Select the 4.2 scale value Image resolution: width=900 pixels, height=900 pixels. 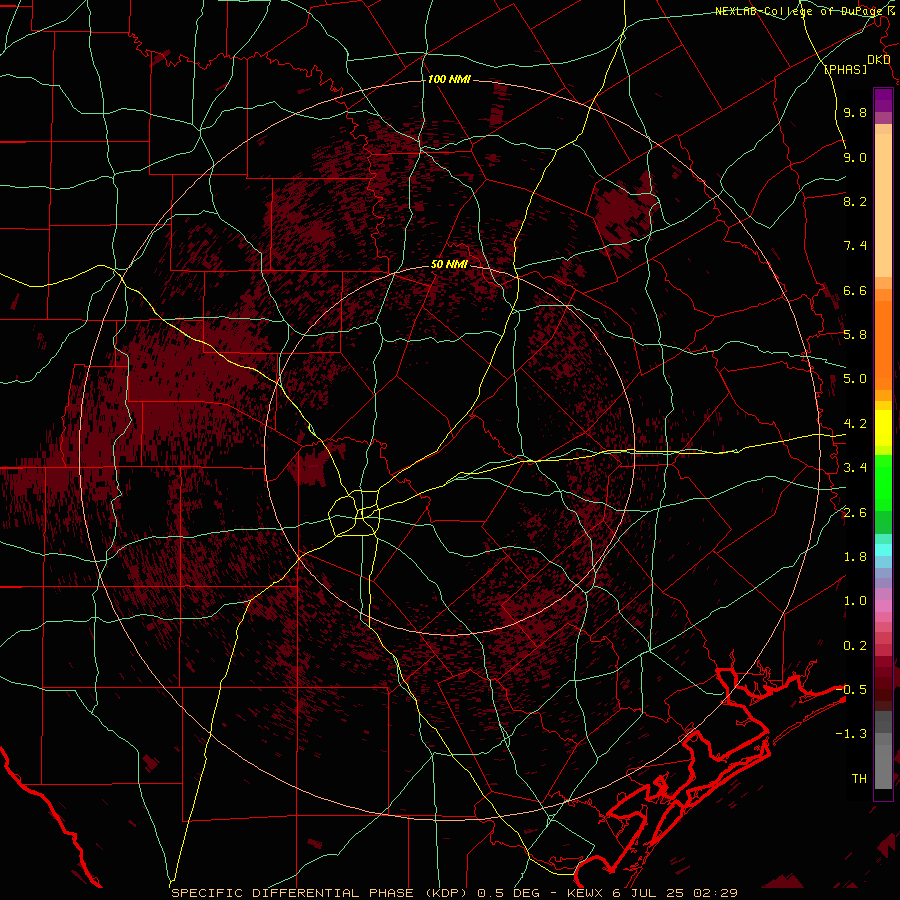pyautogui.click(x=855, y=424)
